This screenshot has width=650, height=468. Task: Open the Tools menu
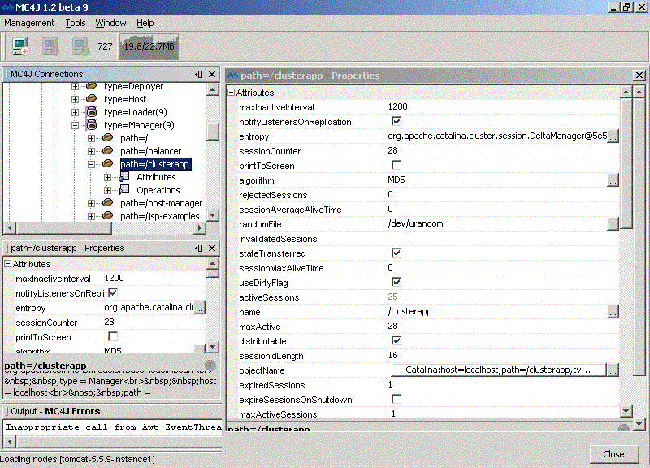pos(76,22)
